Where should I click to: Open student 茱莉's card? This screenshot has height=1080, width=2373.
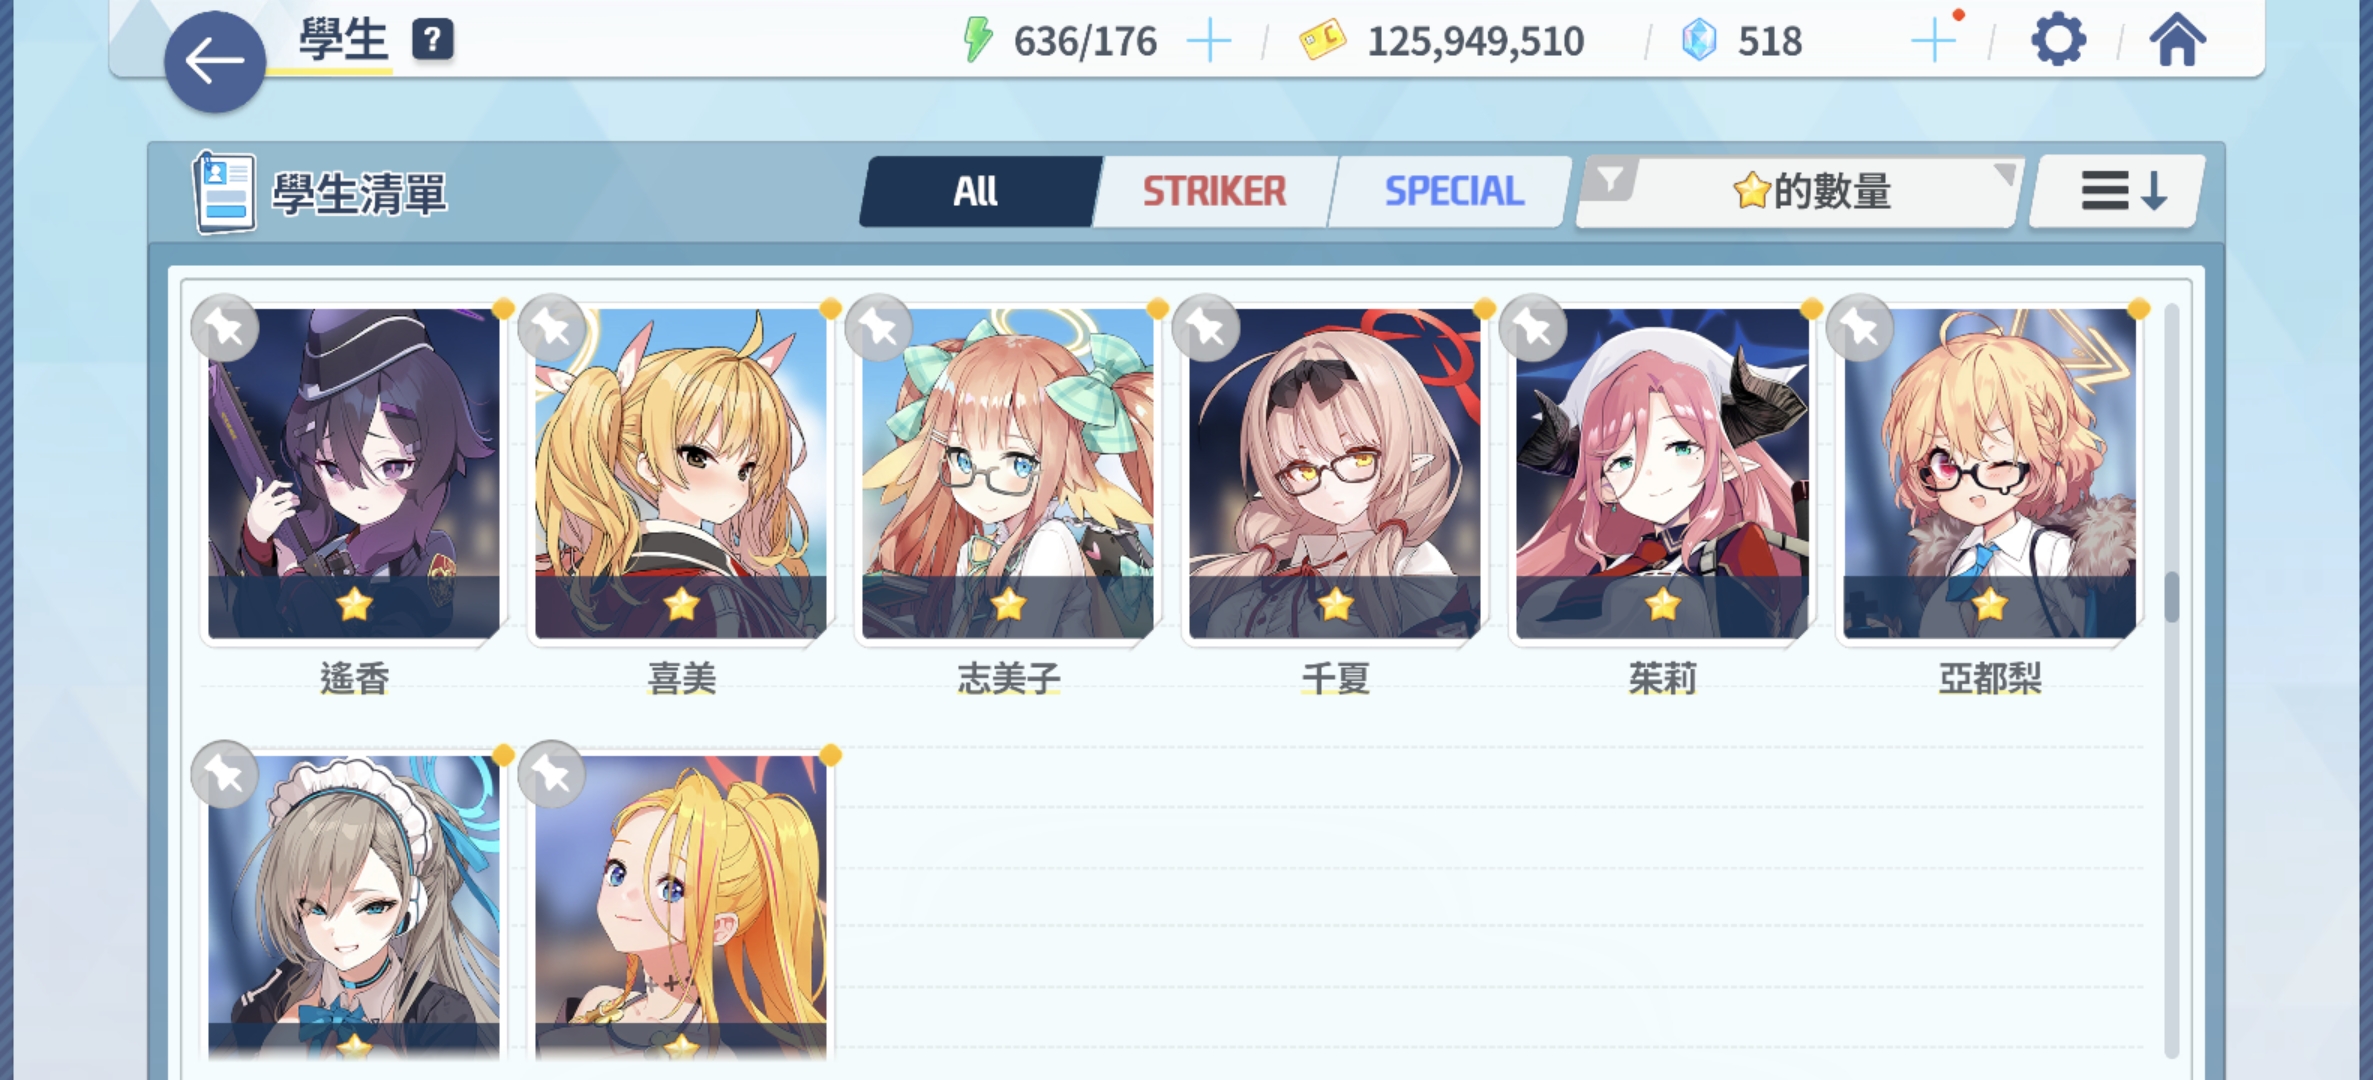point(1662,474)
